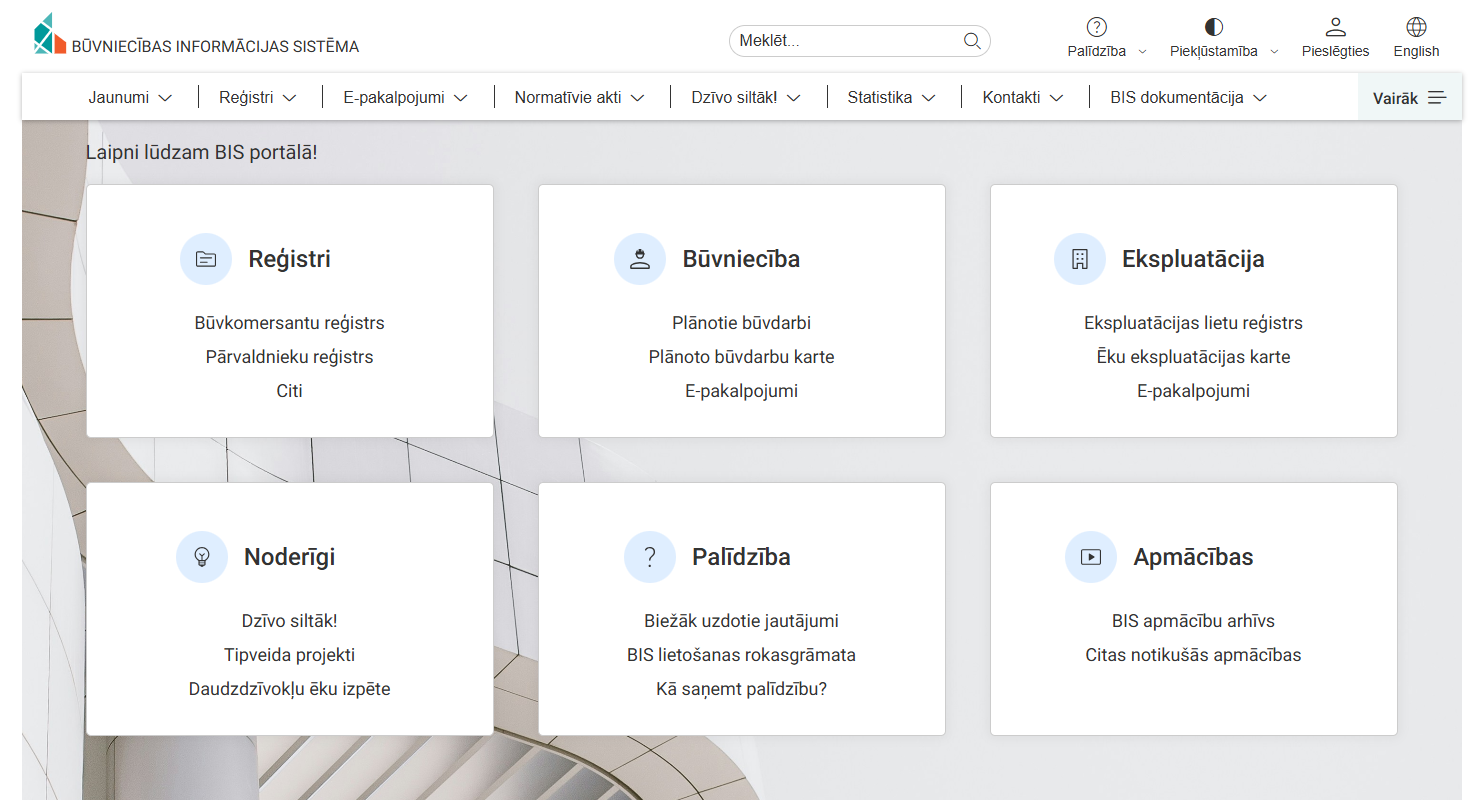Click into the Meklēt search field
The width and height of the screenshot is (1483, 809).
pyautogui.click(x=845, y=41)
